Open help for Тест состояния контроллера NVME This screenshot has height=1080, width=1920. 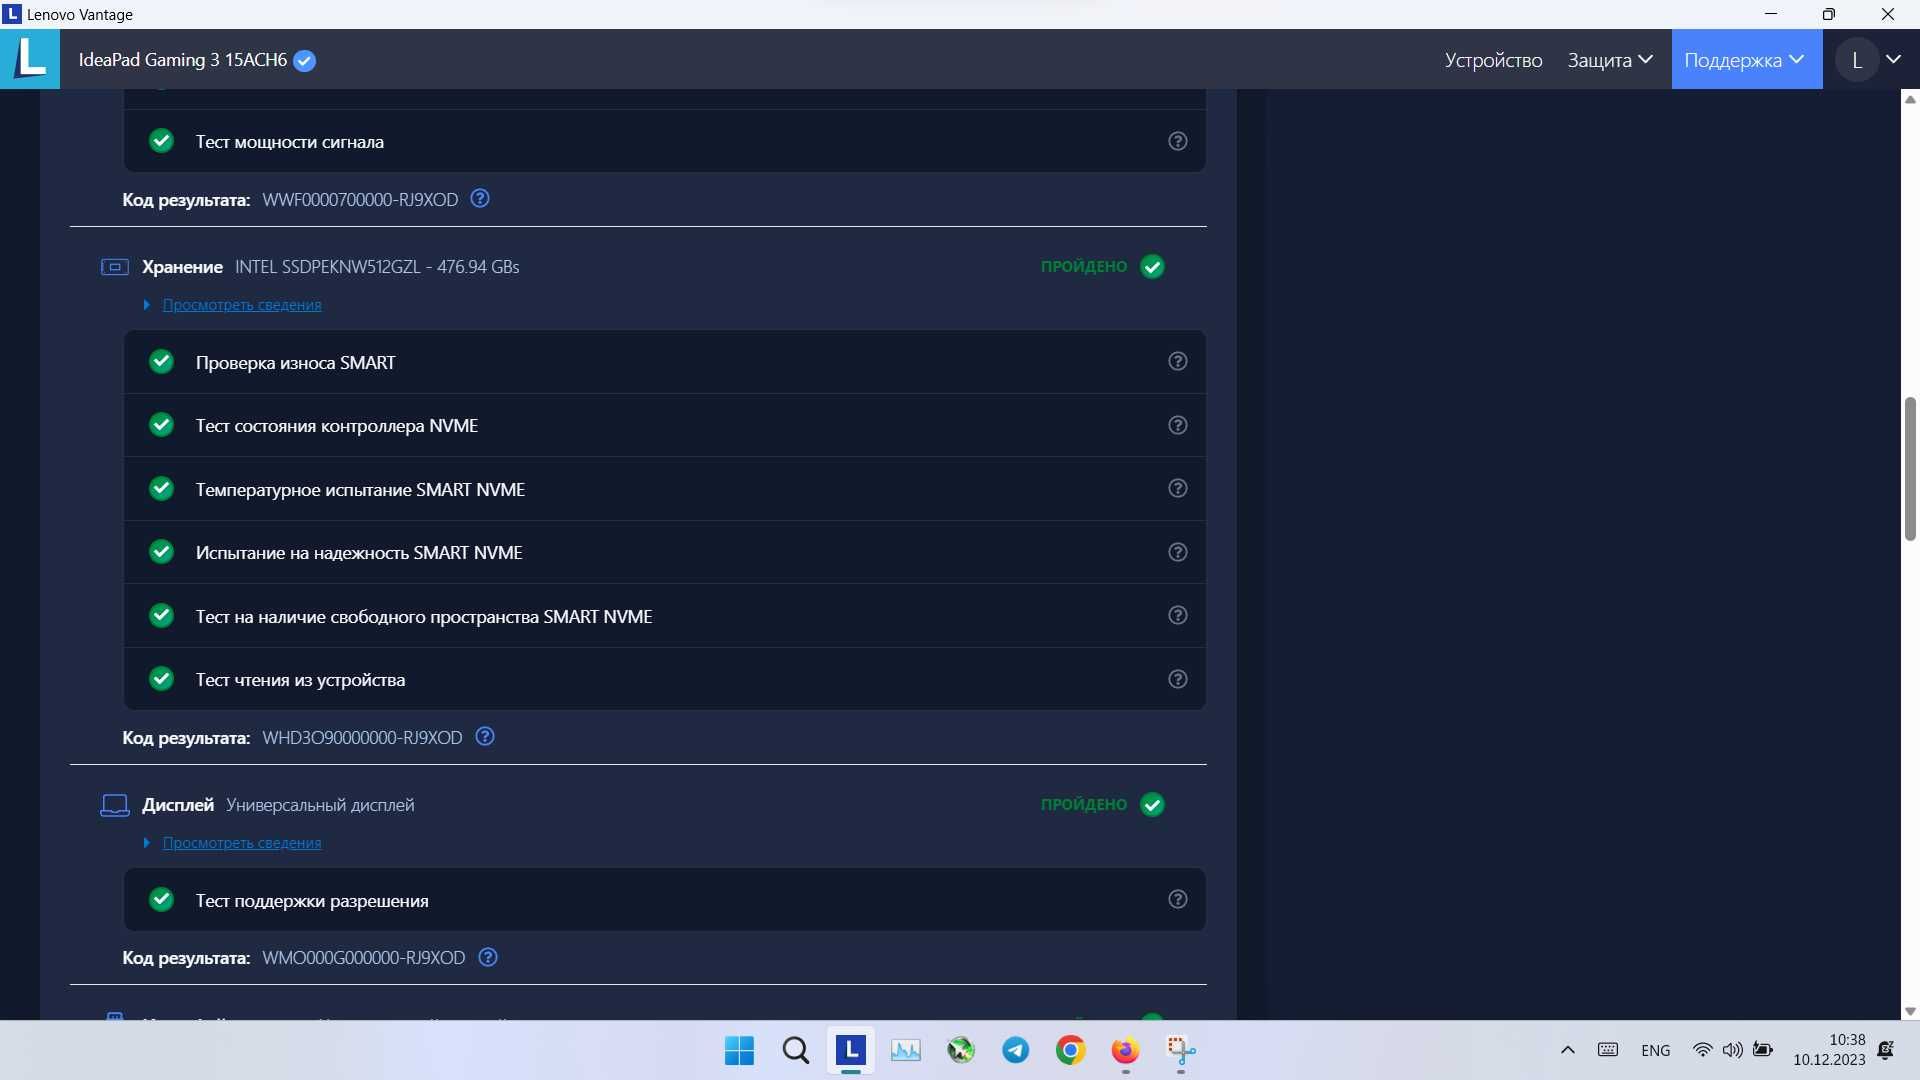coord(1178,425)
